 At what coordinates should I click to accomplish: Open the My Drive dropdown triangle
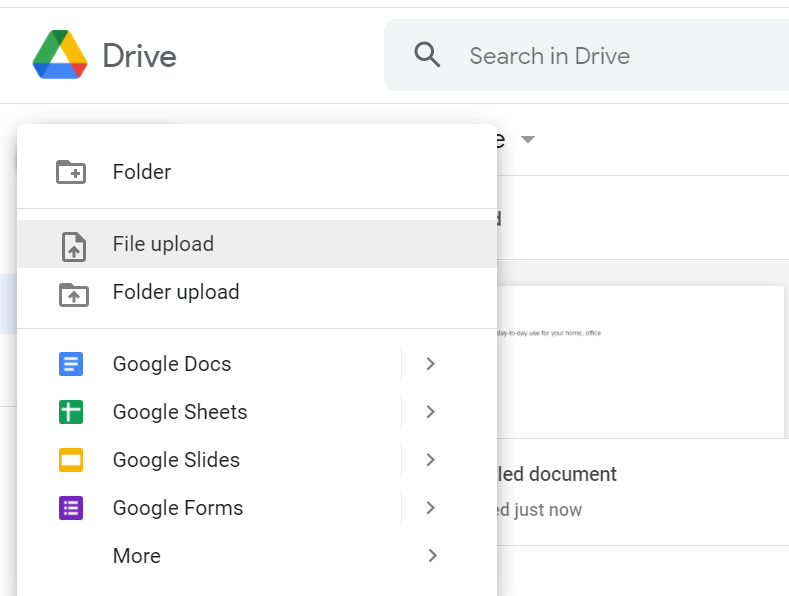527,139
